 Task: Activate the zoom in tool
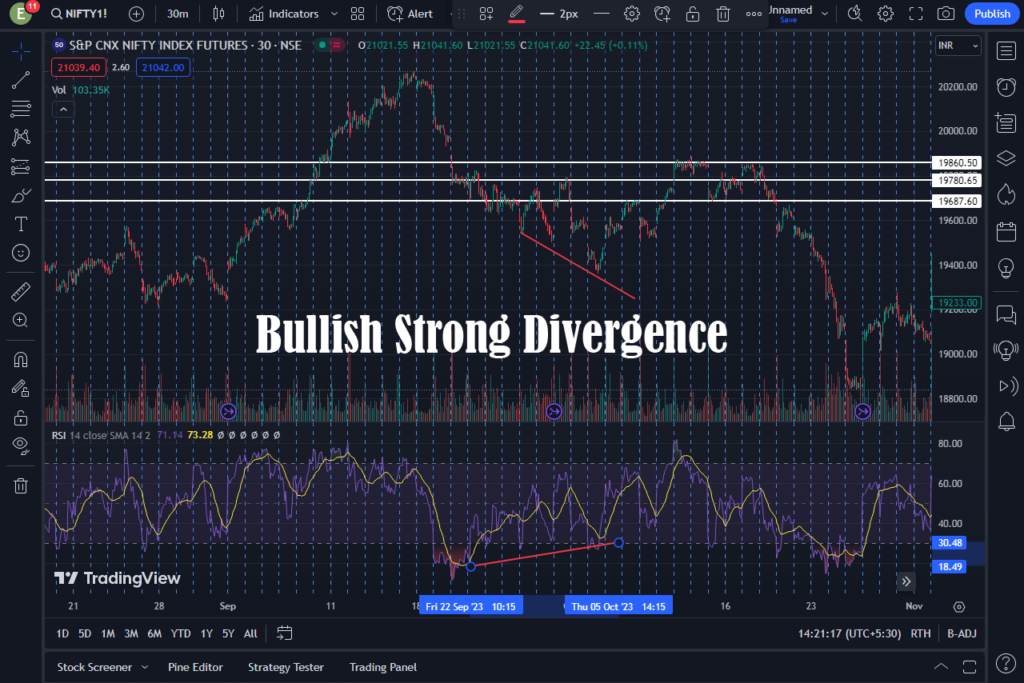click(x=21, y=320)
